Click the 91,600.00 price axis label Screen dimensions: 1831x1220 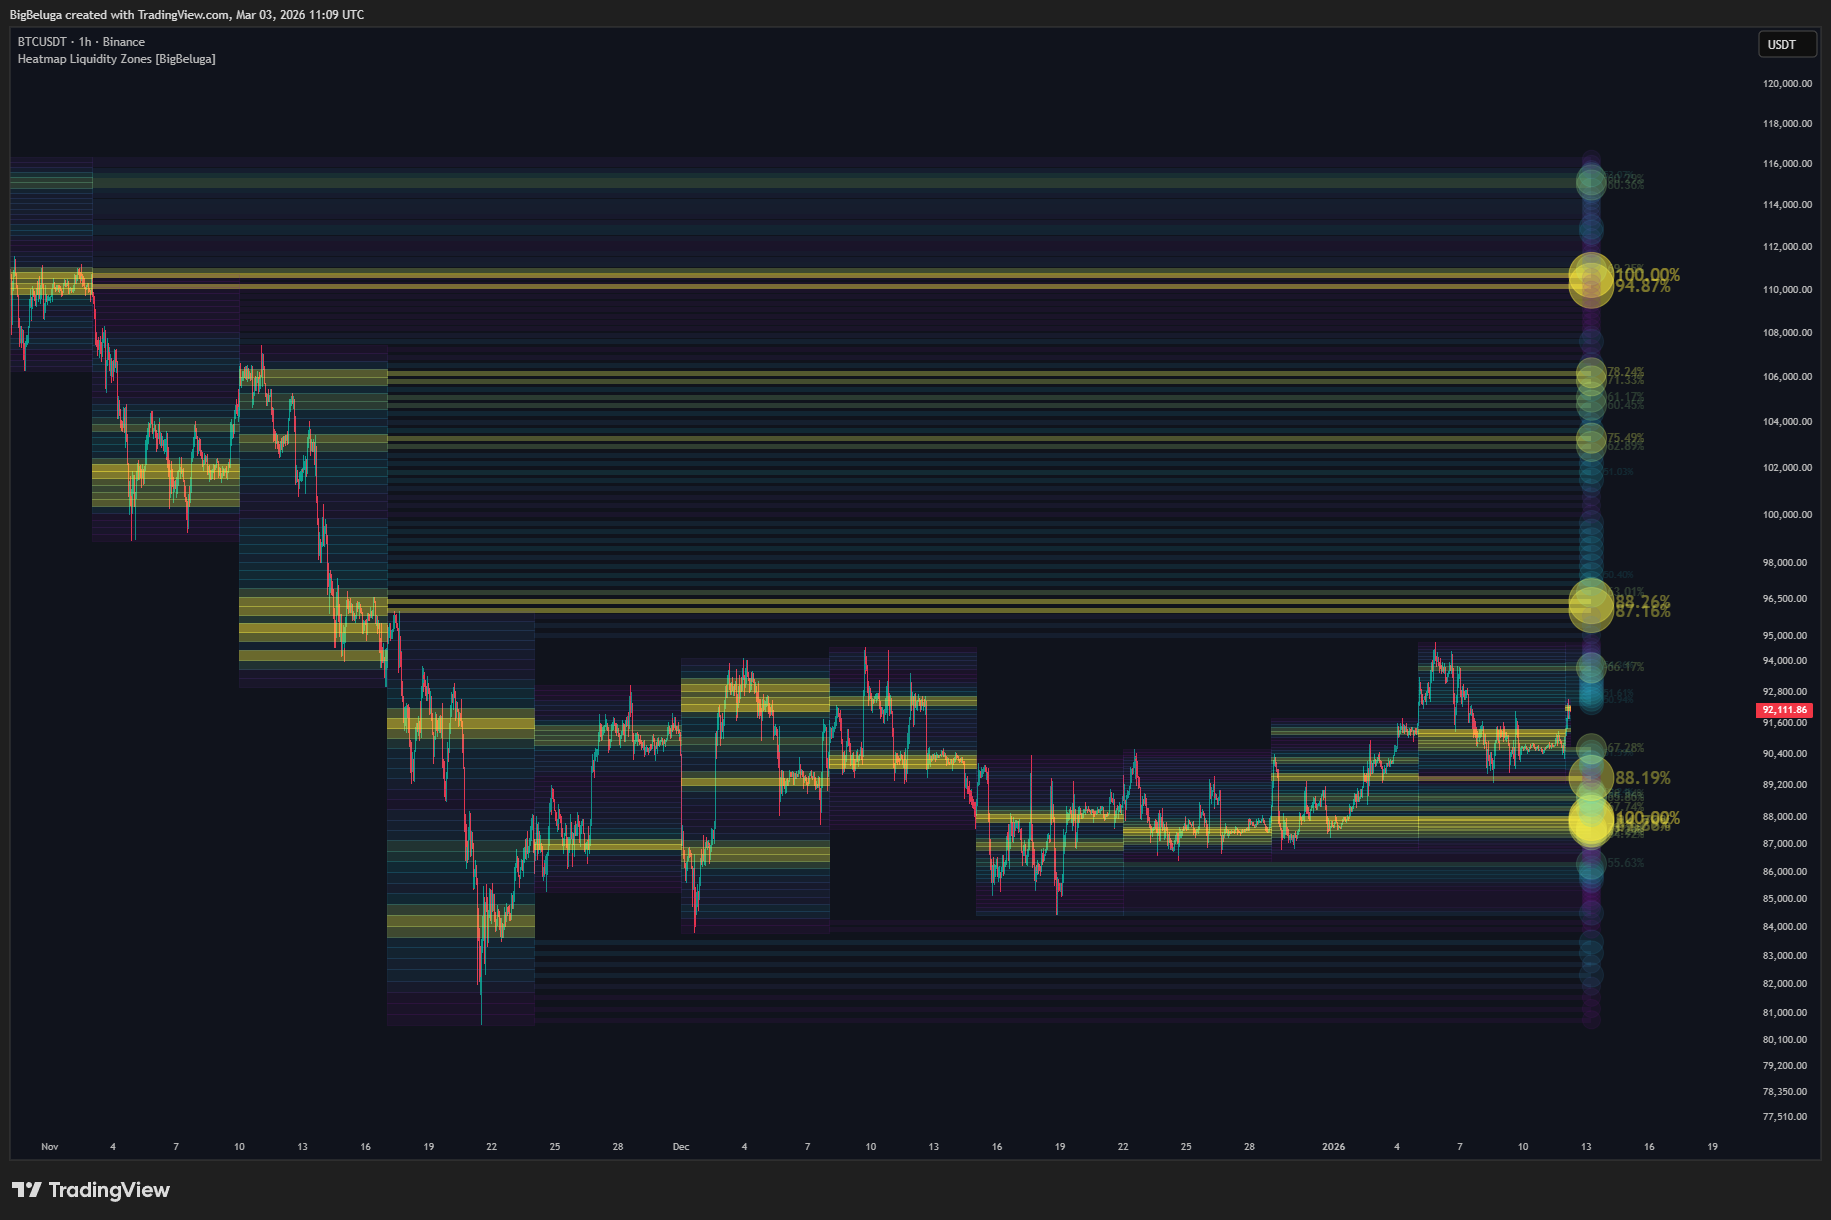1785,723
